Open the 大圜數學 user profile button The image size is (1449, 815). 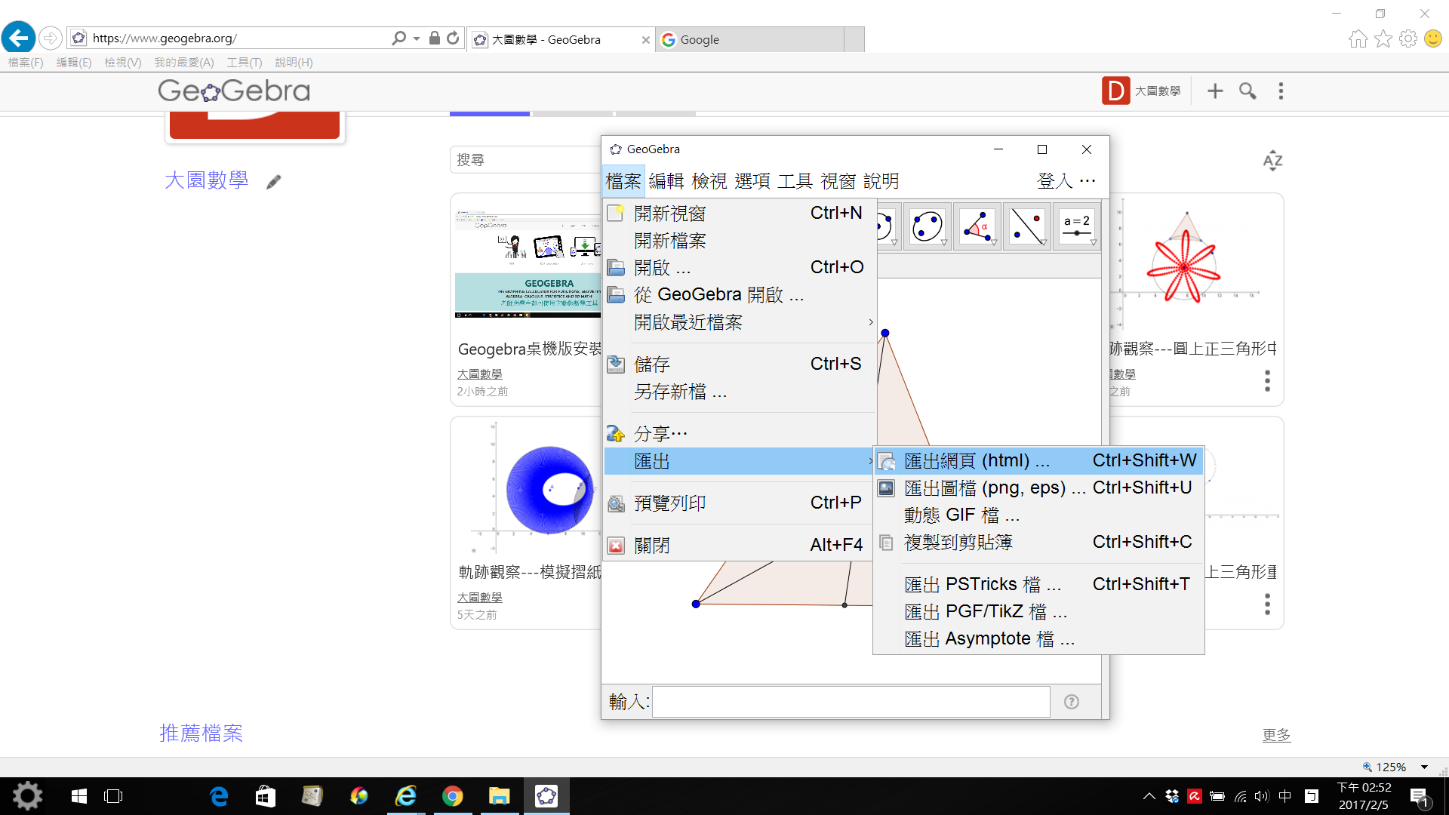1141,91
